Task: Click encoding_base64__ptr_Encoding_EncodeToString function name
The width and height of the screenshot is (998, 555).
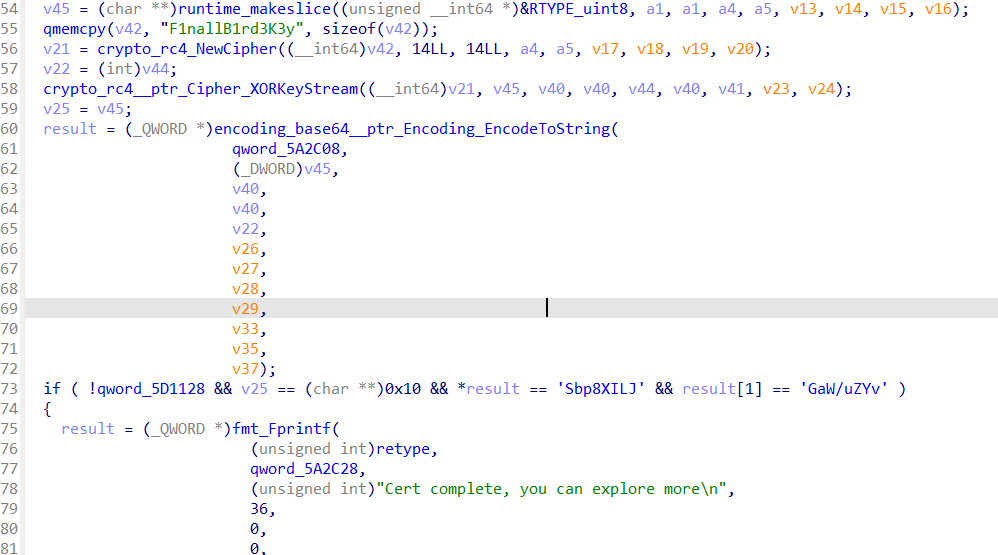Action: pyautogui.click(x=414, y=129)
